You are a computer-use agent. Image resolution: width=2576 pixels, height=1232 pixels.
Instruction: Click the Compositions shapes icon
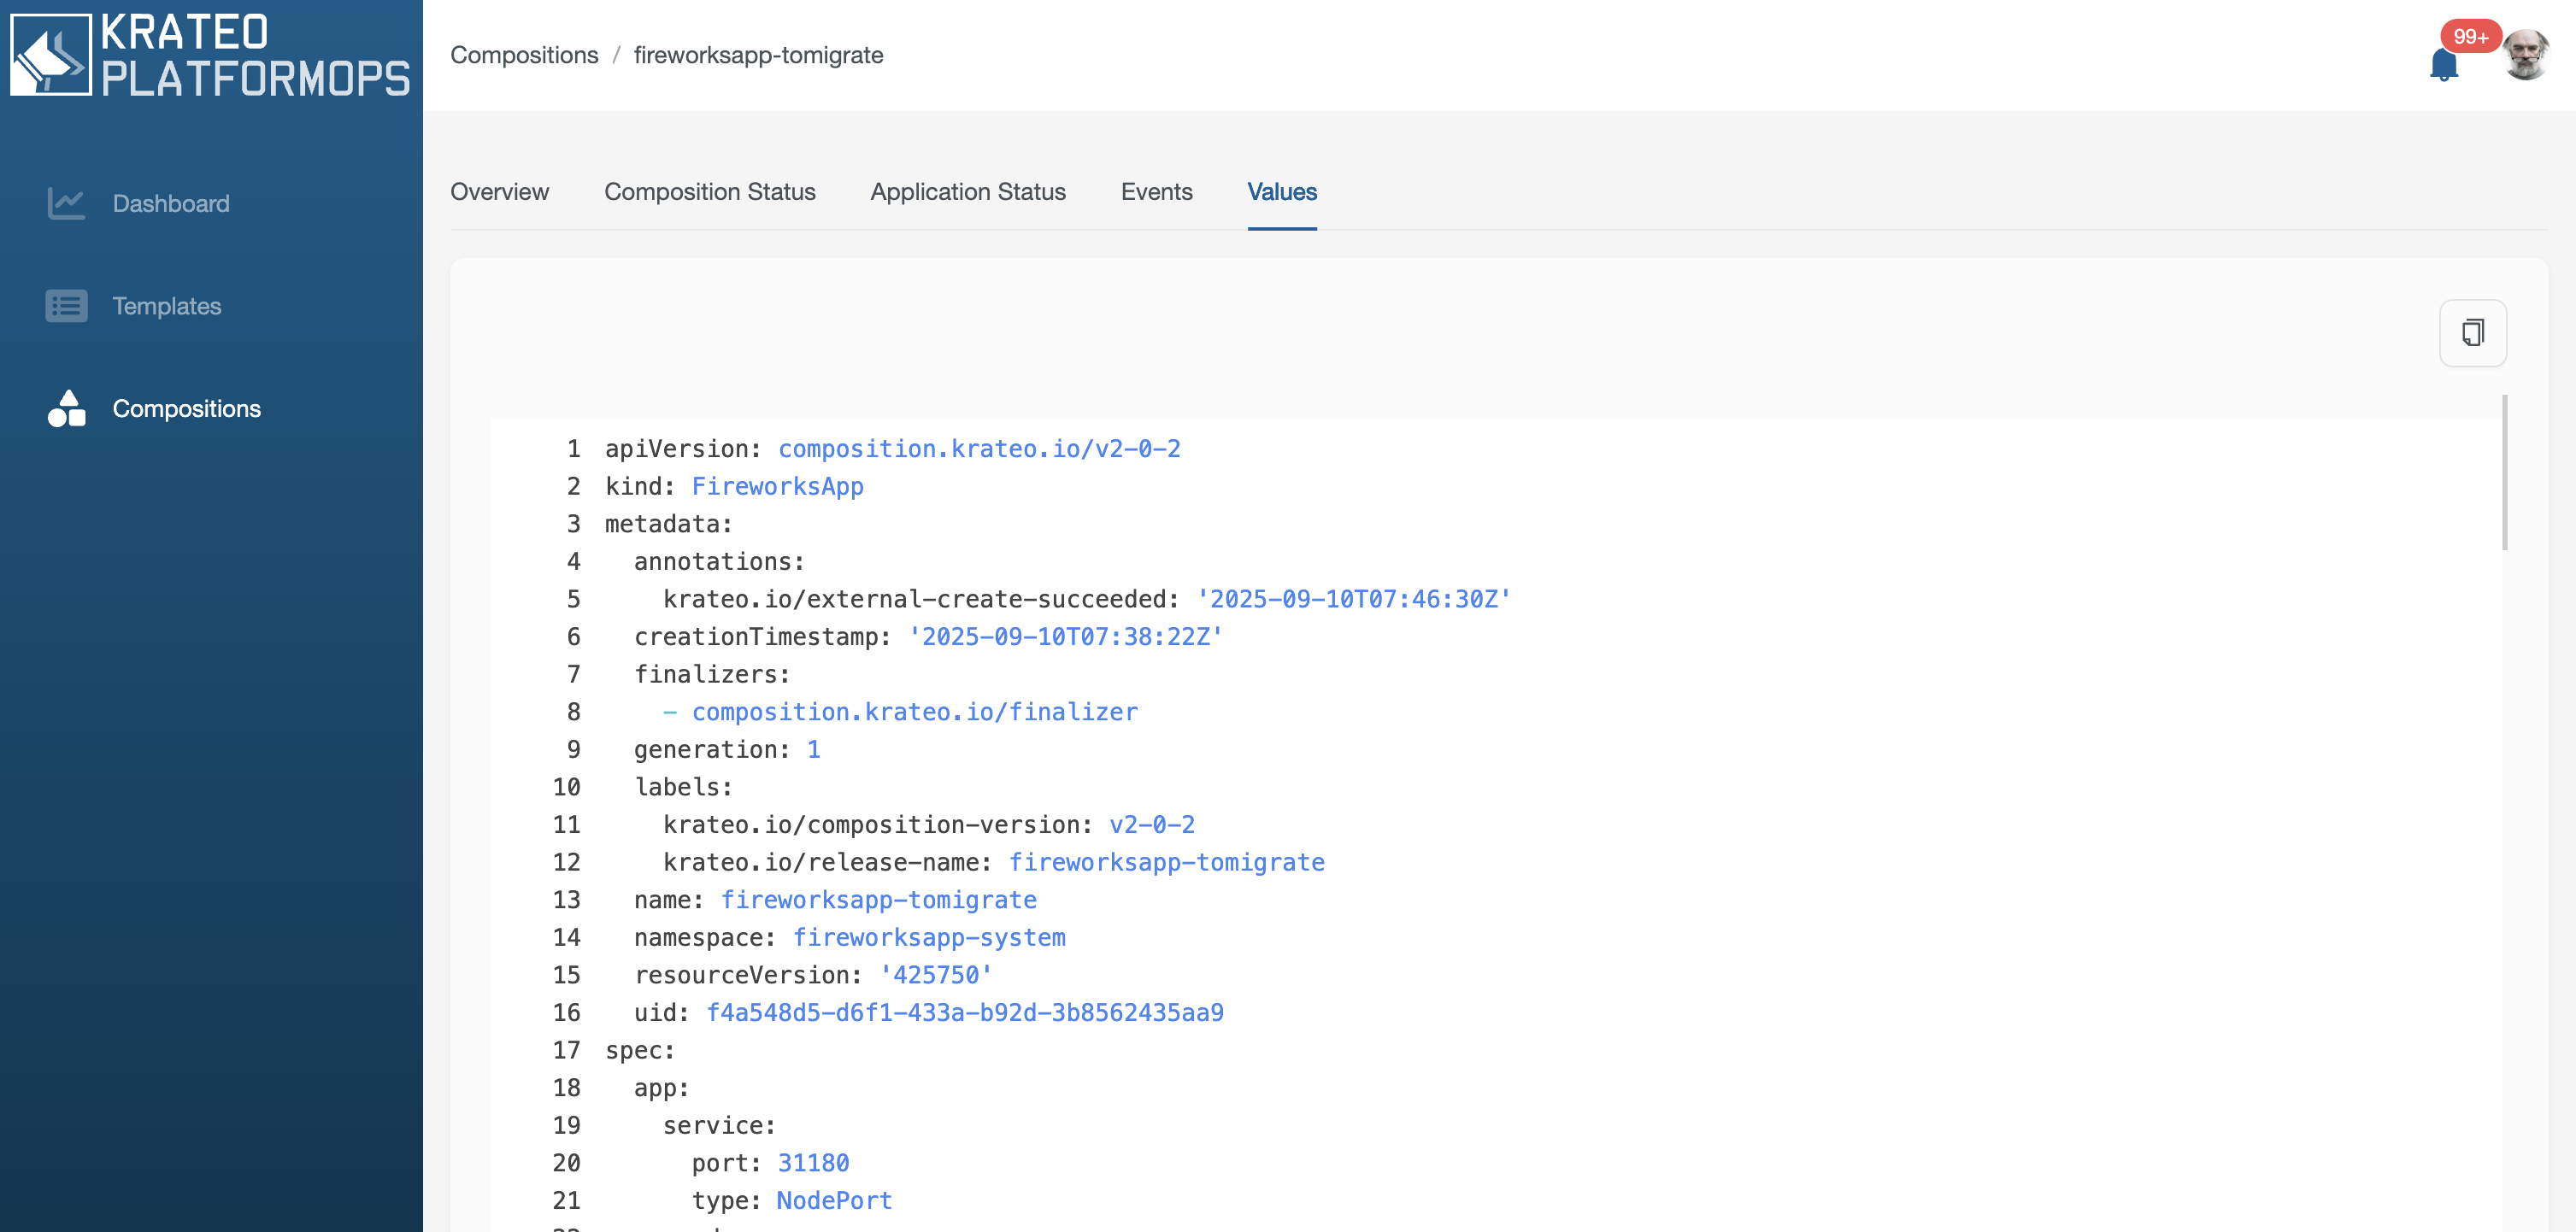click(x=66, y=408)
